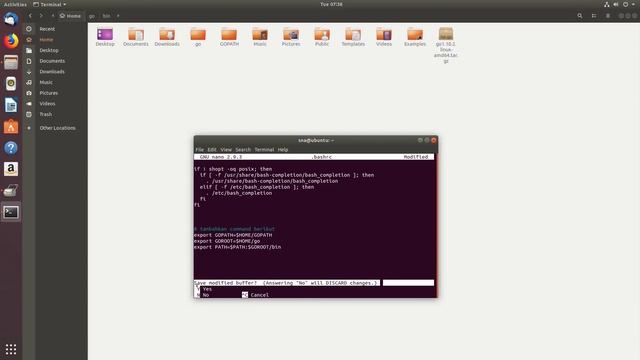Open Ubuntu Software from the dock
This screenshot has height=360, width=640.
pos(11,127)
